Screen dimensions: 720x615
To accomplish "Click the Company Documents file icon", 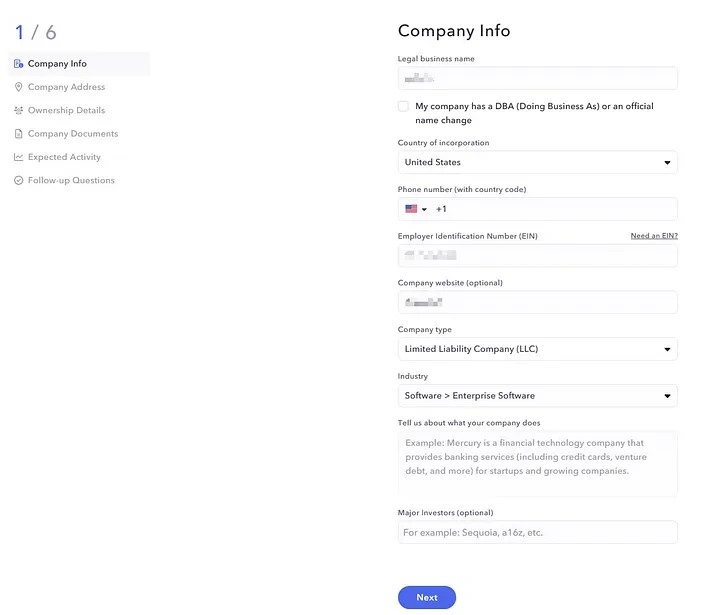I will [x=18, y=134].
